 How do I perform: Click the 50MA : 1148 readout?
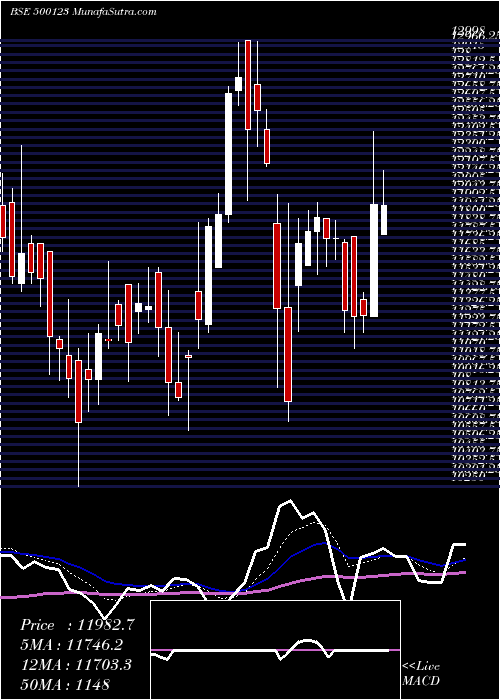65,684
